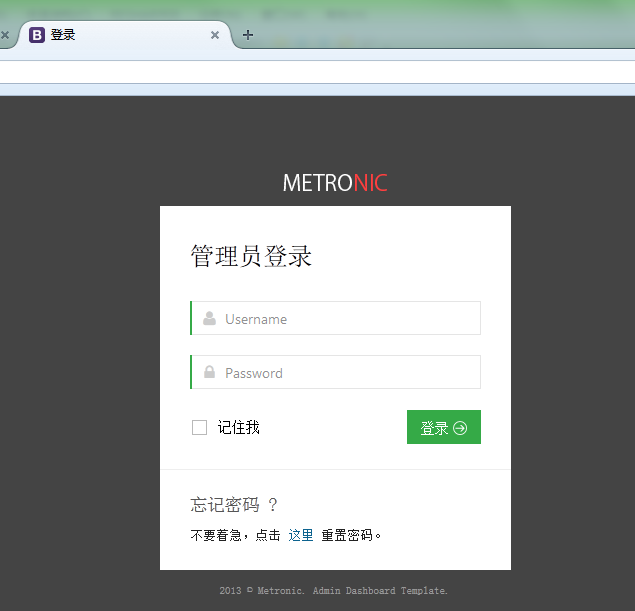The image size is (635, 611).
Task: Click the 2013 Metronic footer text
Action: [334, 591]
